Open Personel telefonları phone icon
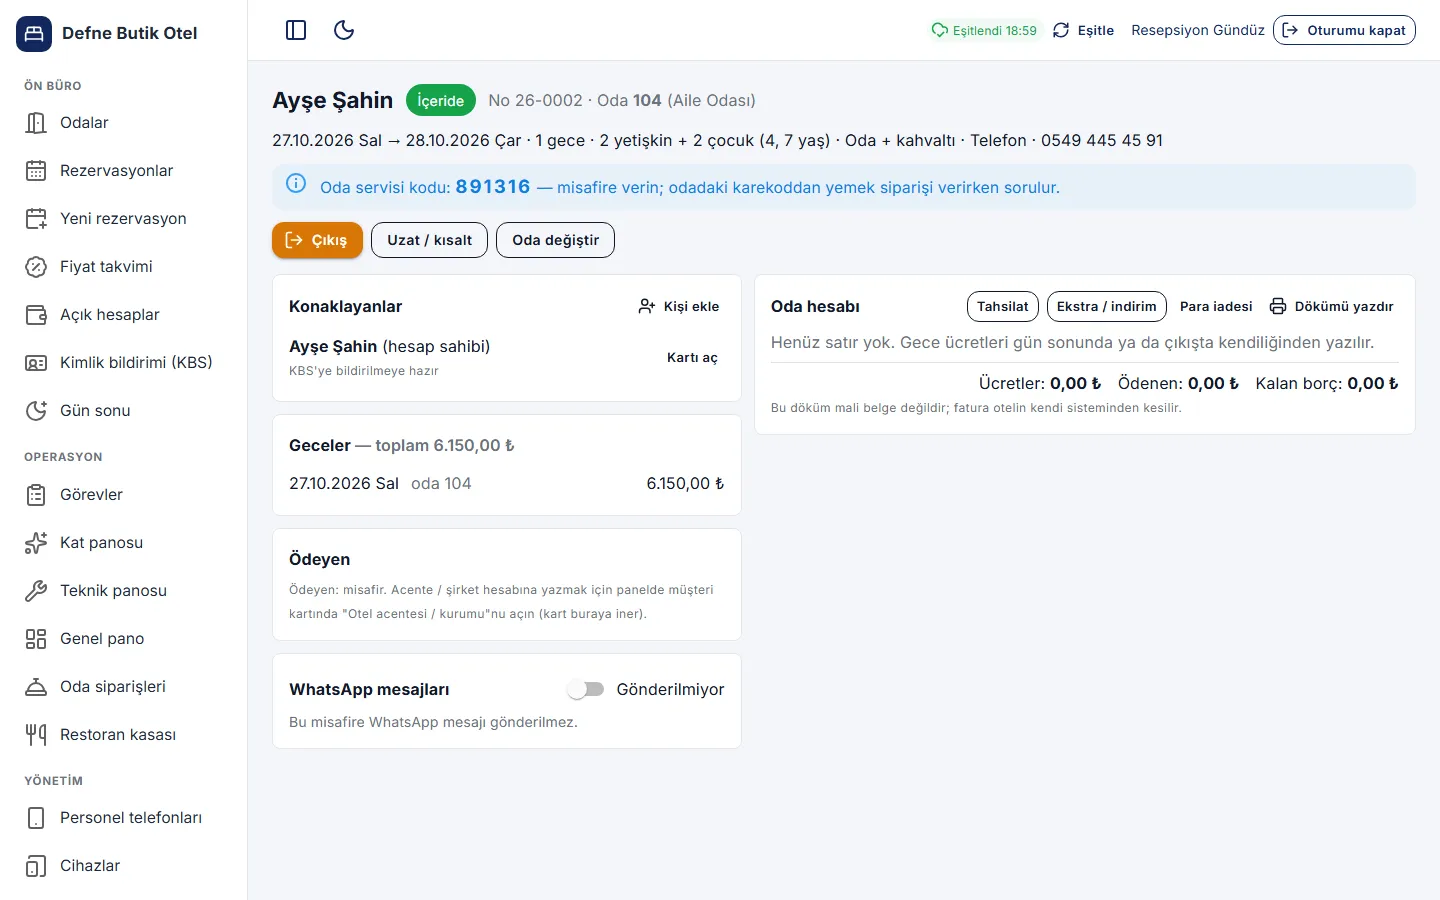Screen dimensions: 1440x900 click(36, 818)
